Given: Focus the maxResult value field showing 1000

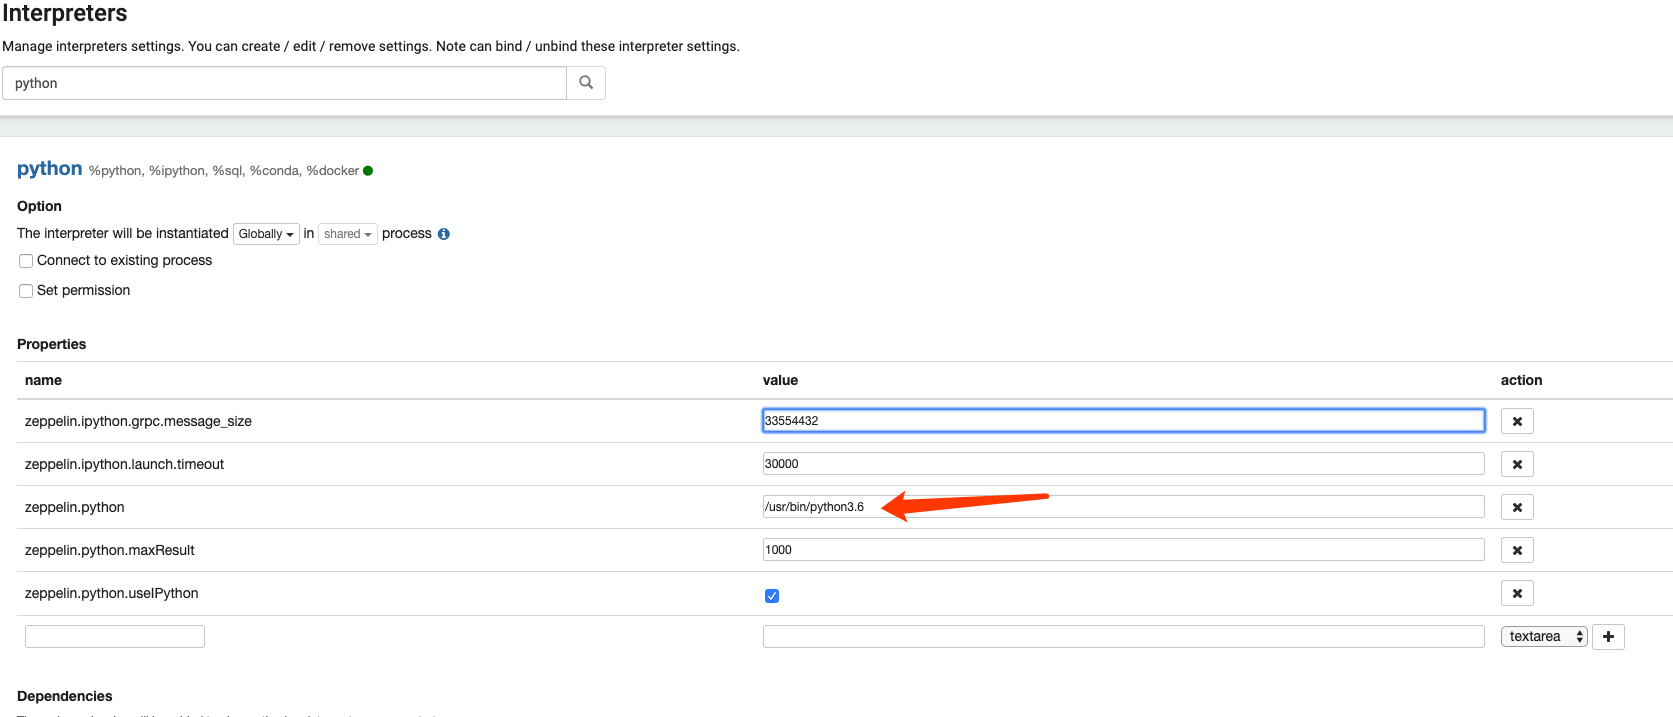Looking at the screenshot, I should pyautogui.click(x=1123, y=550).
